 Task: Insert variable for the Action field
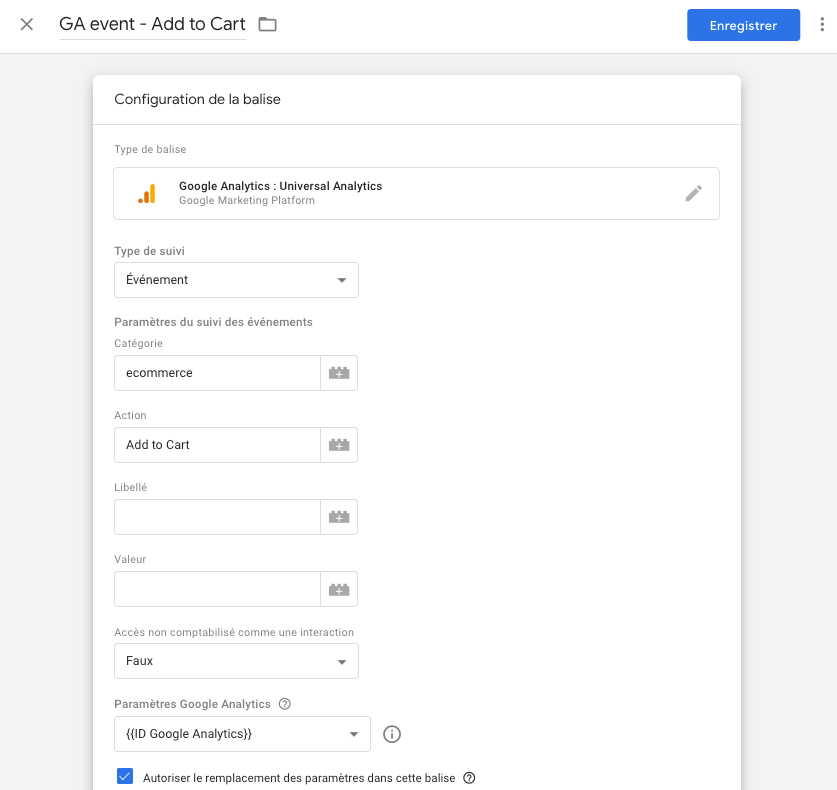(x=339, y=445)
